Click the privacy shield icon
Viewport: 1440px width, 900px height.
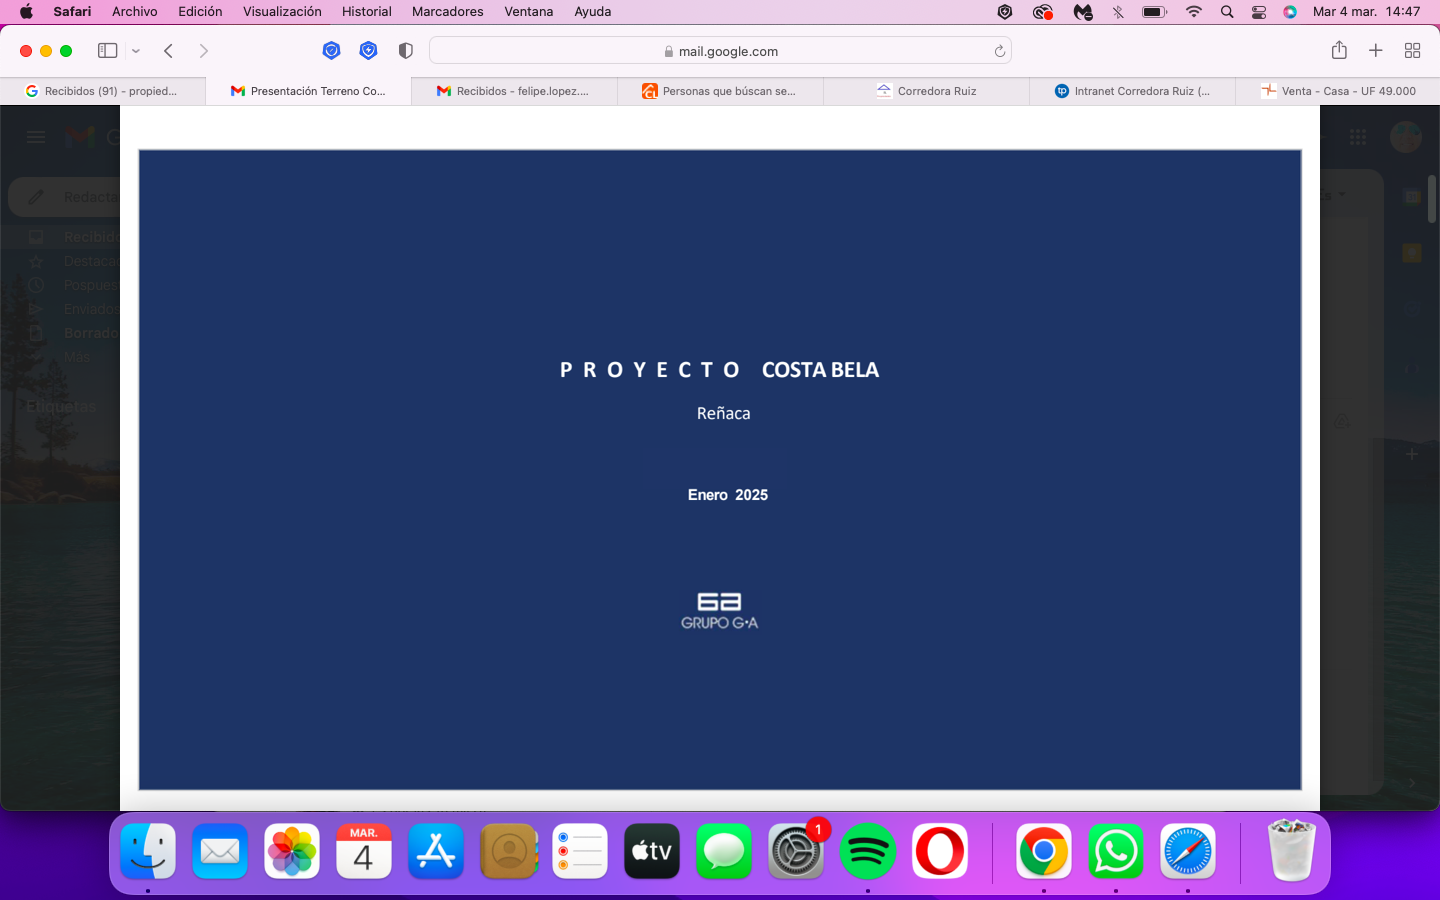tap(405, 51)
